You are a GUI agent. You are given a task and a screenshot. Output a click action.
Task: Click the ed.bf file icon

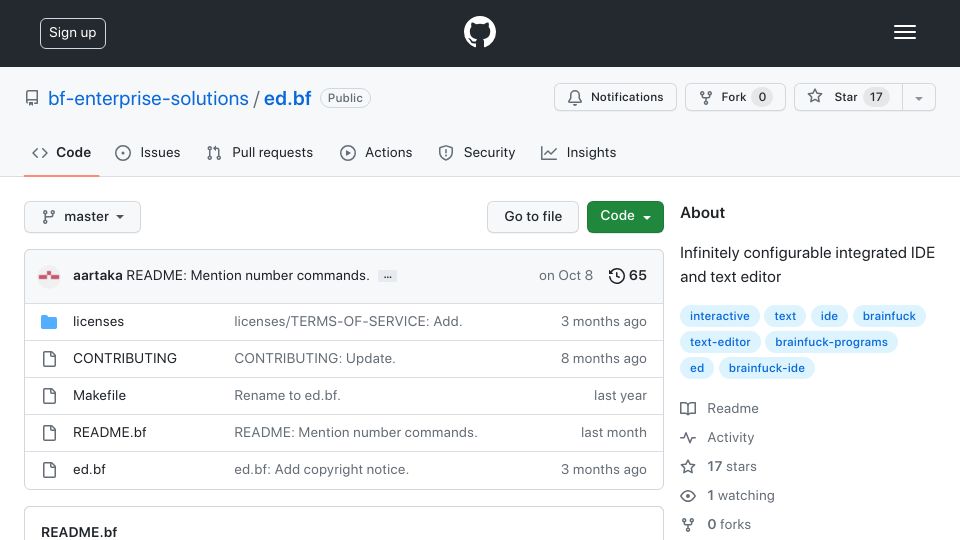pyautogui.click(x=50, y=470)
